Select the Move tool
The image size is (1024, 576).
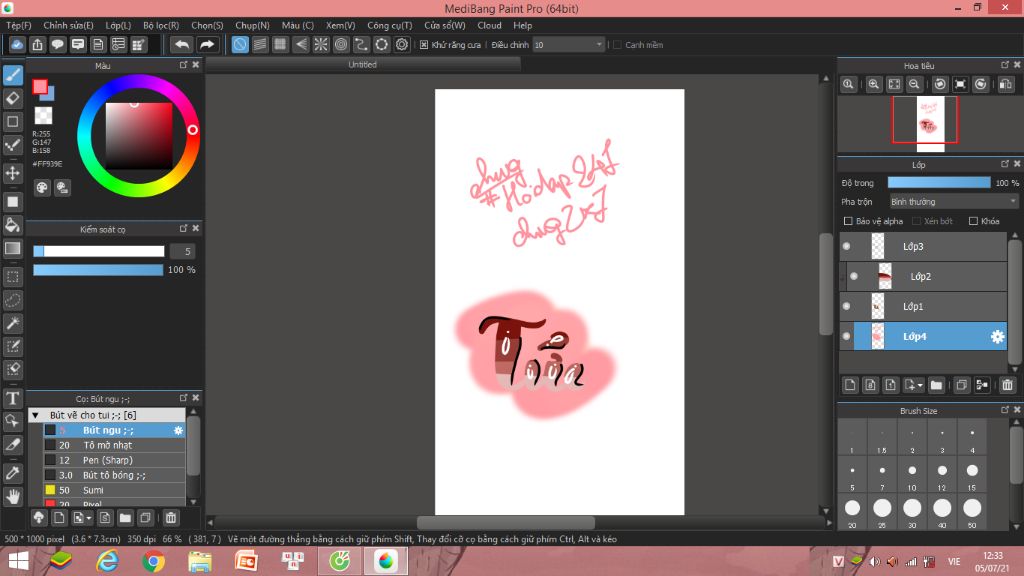click(x=12, y=173)
